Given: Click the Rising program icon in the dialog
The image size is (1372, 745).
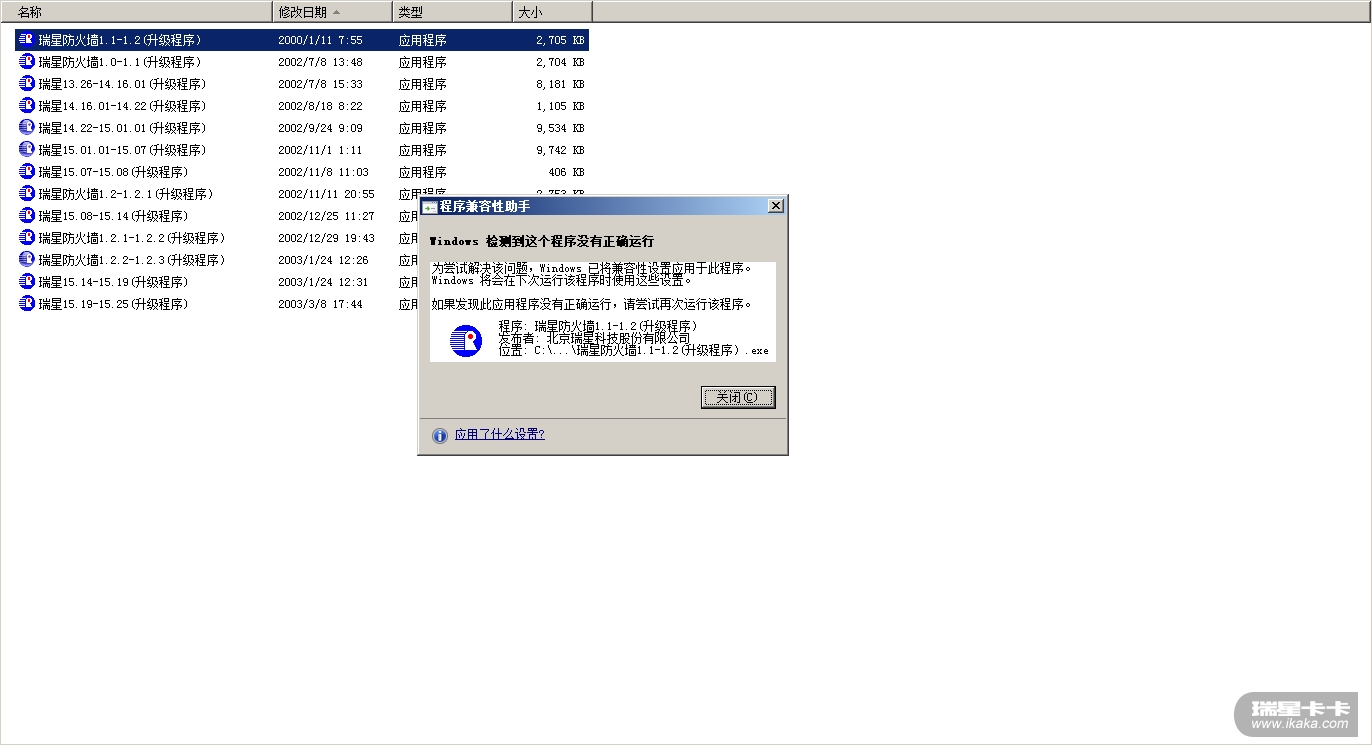Looking at the screenshot, I should (x=466, y=340).
